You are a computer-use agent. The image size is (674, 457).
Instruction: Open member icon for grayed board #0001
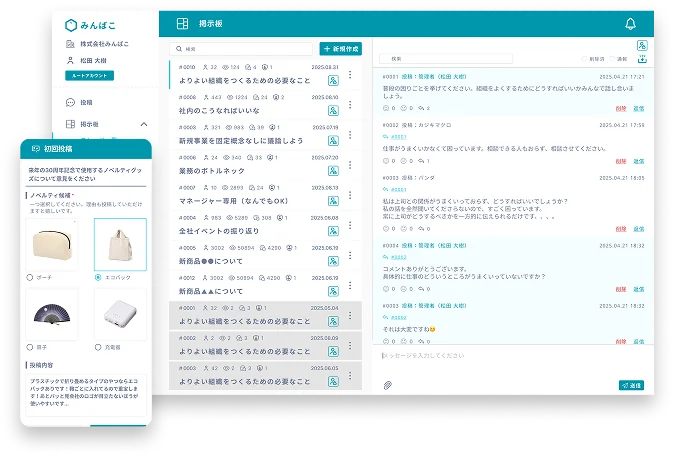333,321
